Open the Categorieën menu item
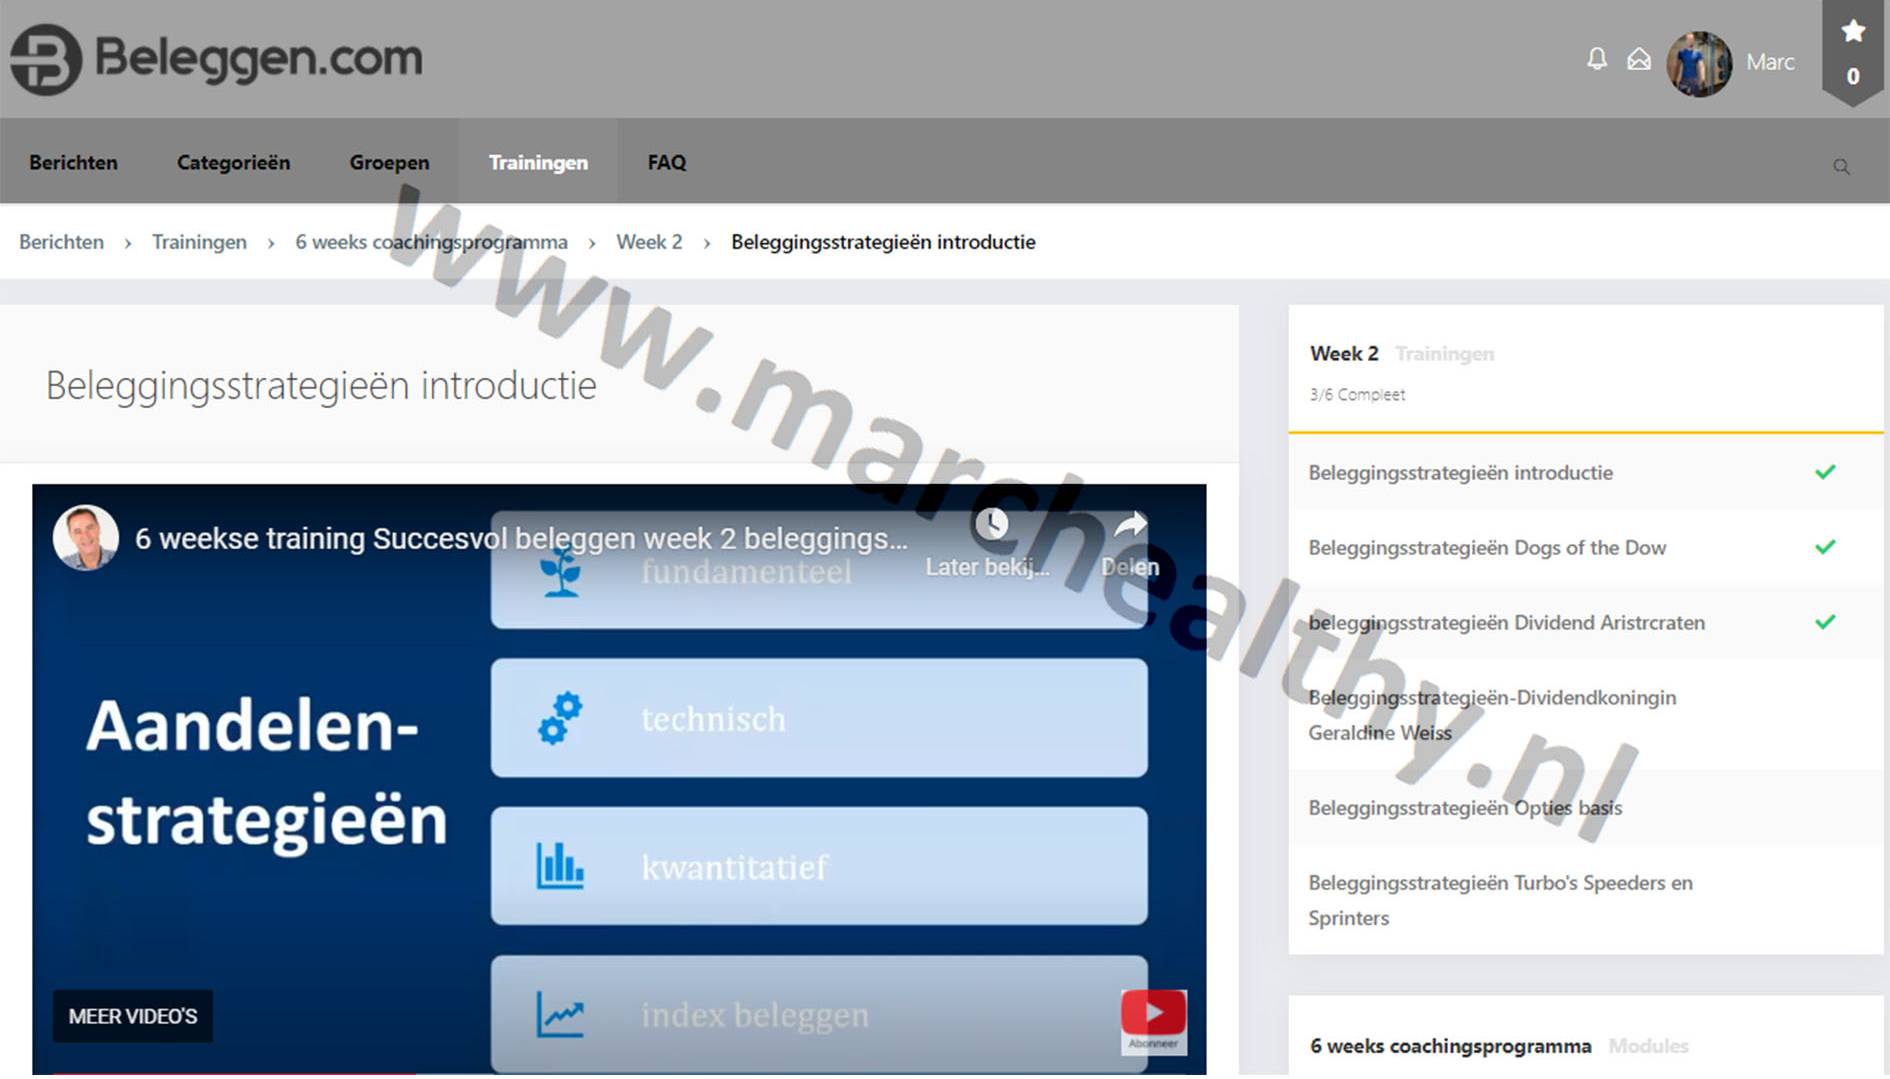This screenshot has height=1079, width=1890. click(233, 163)
